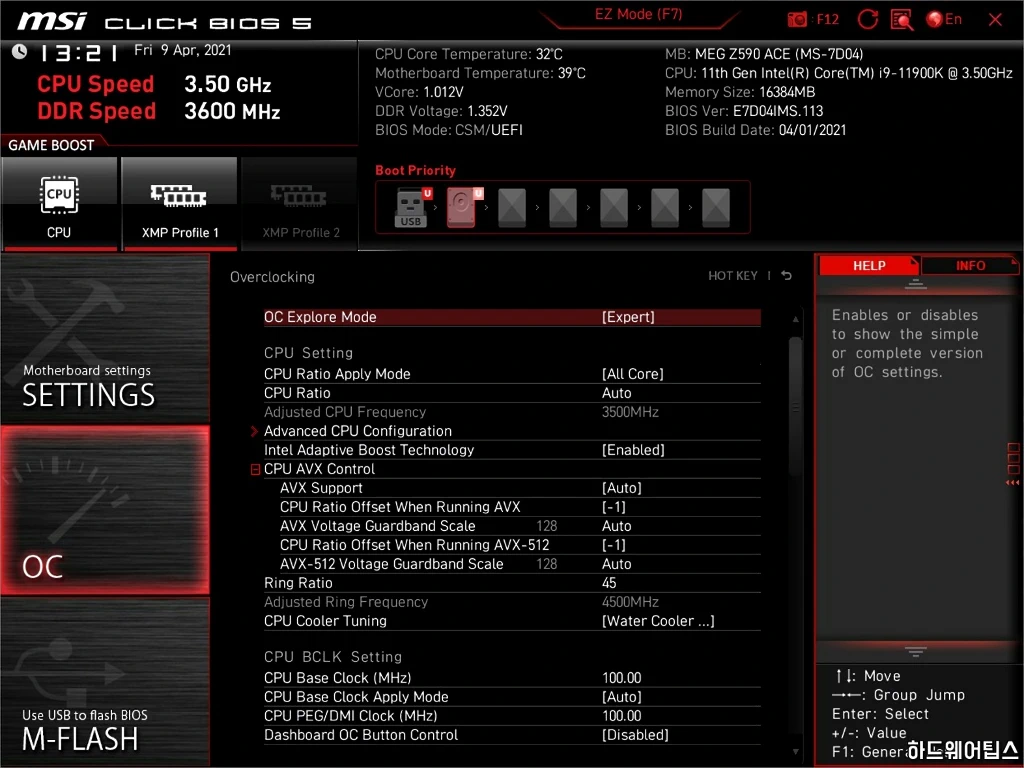Enable XMP Profile 1 memory button

(x=180, y=204)
